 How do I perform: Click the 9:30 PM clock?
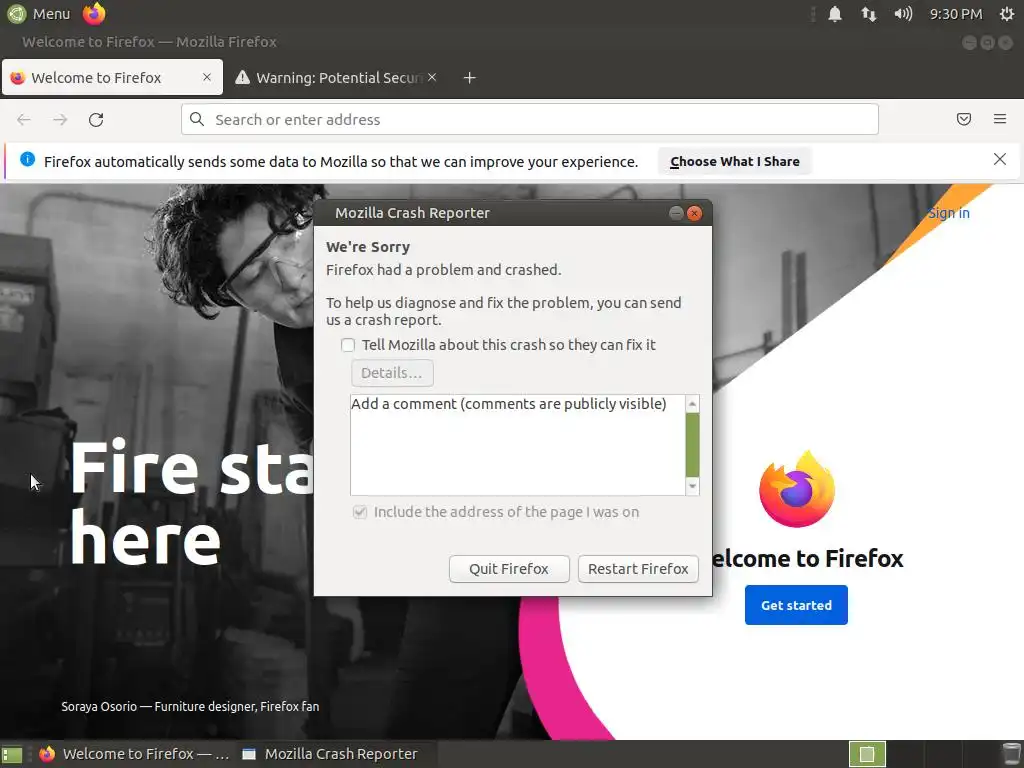click(x=956, y=14)
